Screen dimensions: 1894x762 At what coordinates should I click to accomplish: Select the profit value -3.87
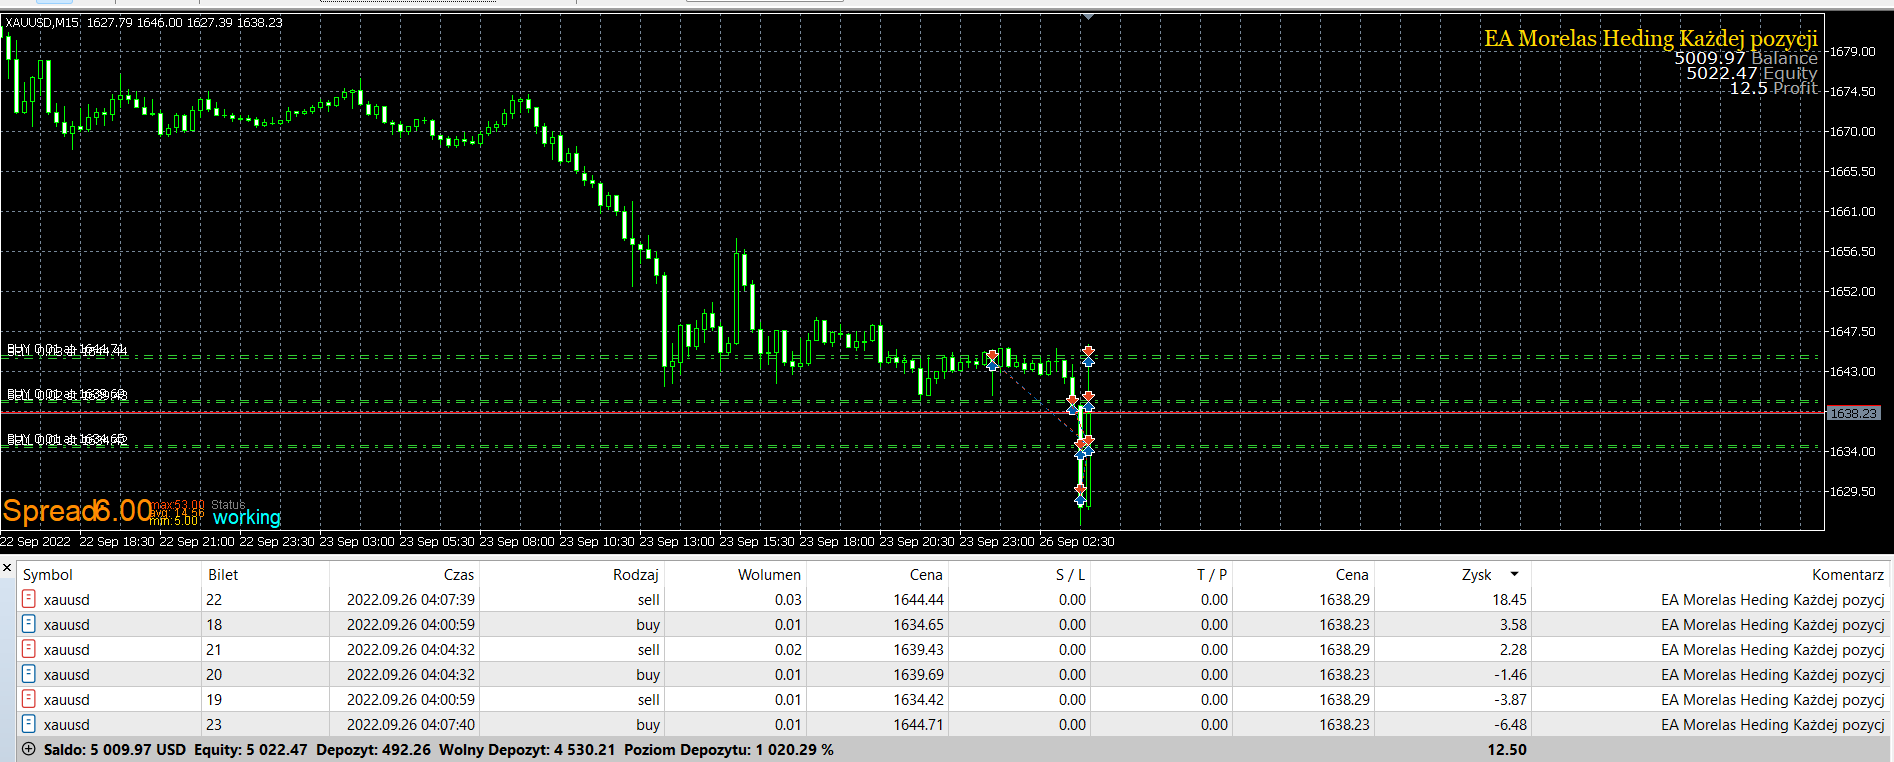[1510, 699]
